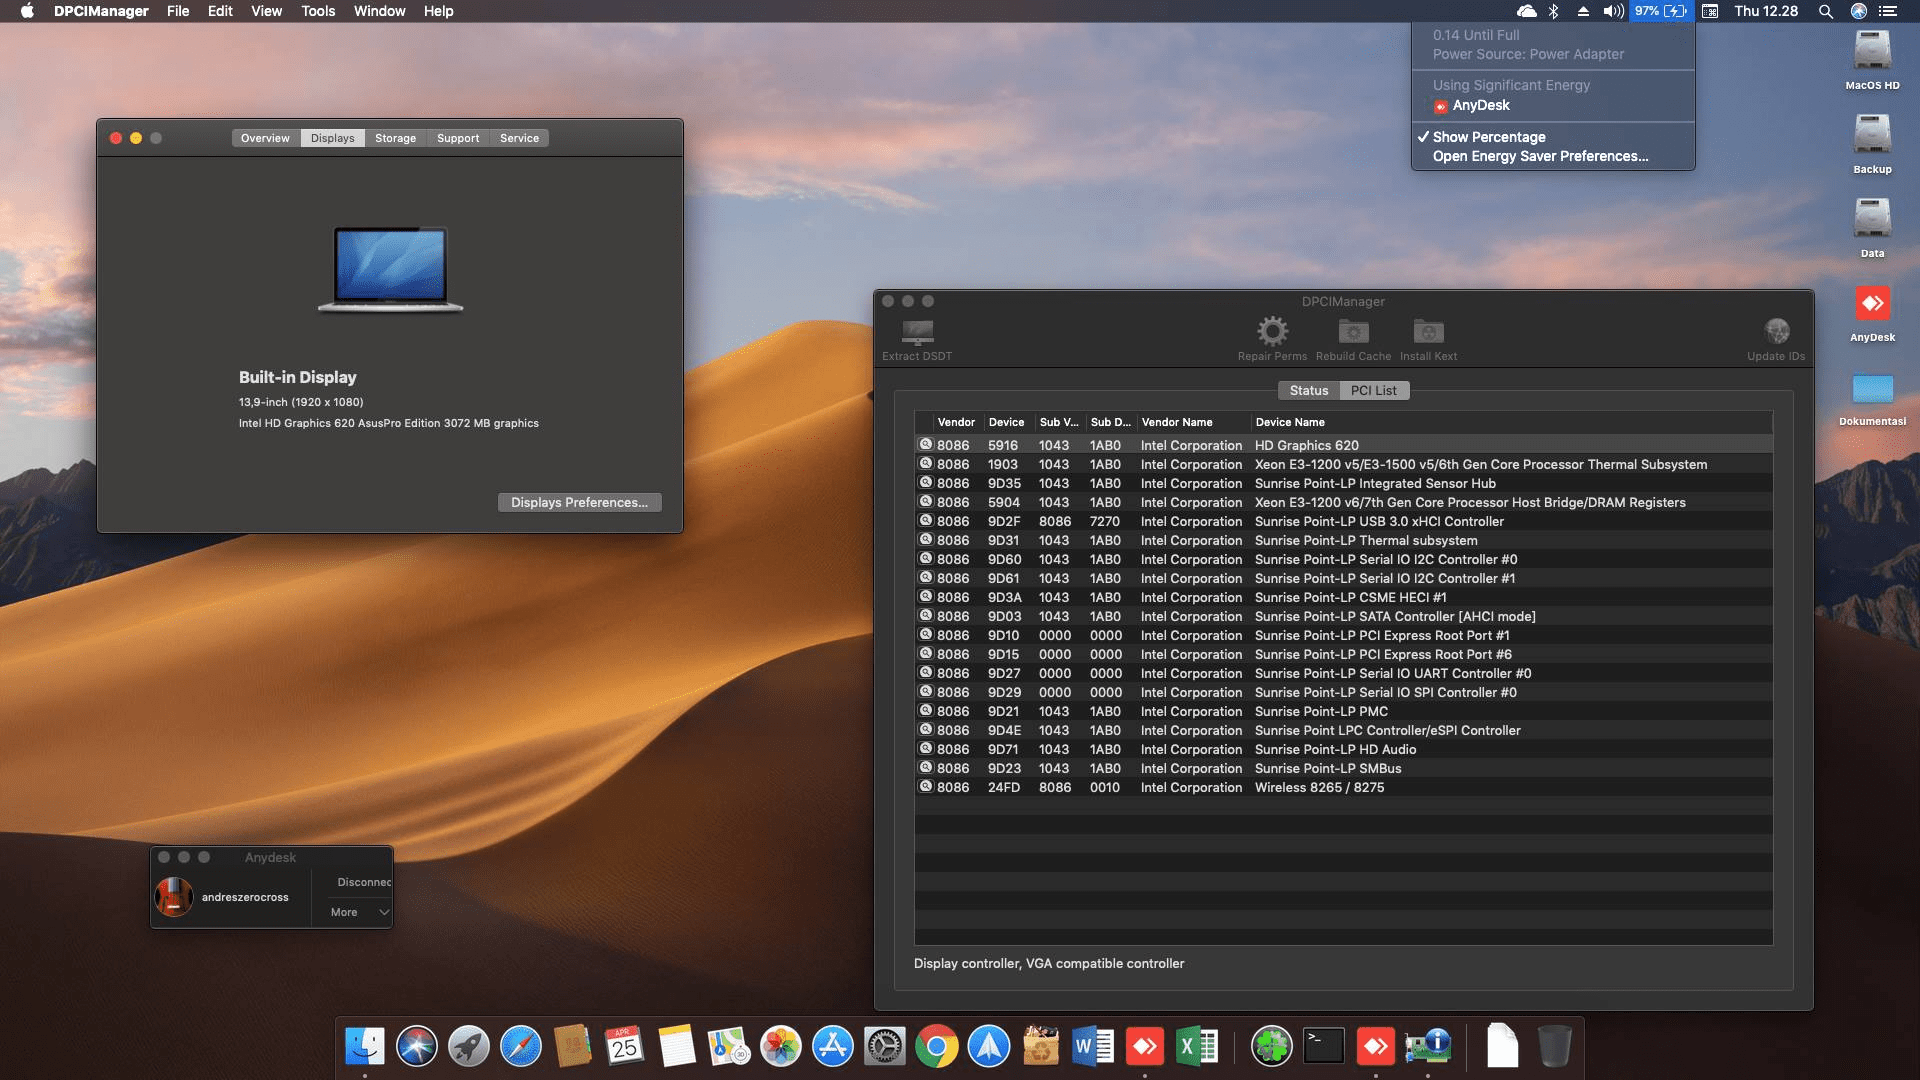Open Contacts book icon in dock
Screen dimensions: 1920x1080
coord(573,1047)
